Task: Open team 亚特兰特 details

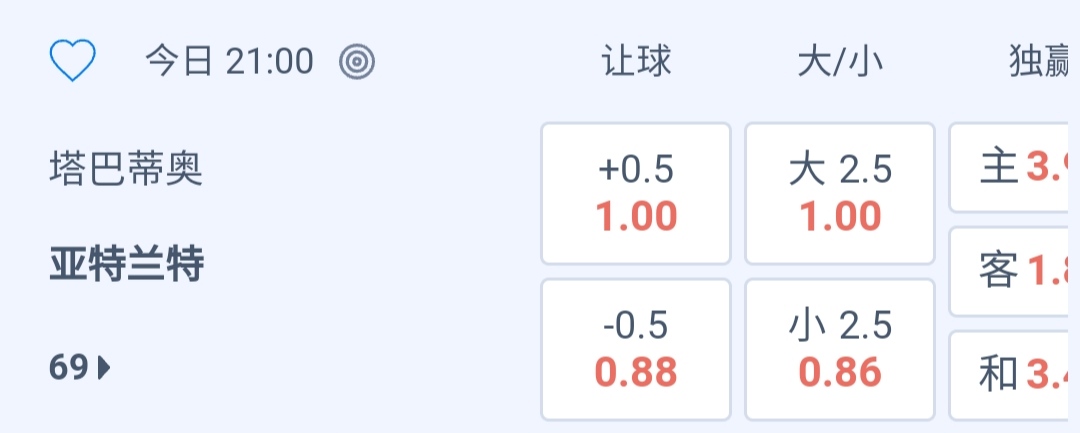Action: click(126, 266)
